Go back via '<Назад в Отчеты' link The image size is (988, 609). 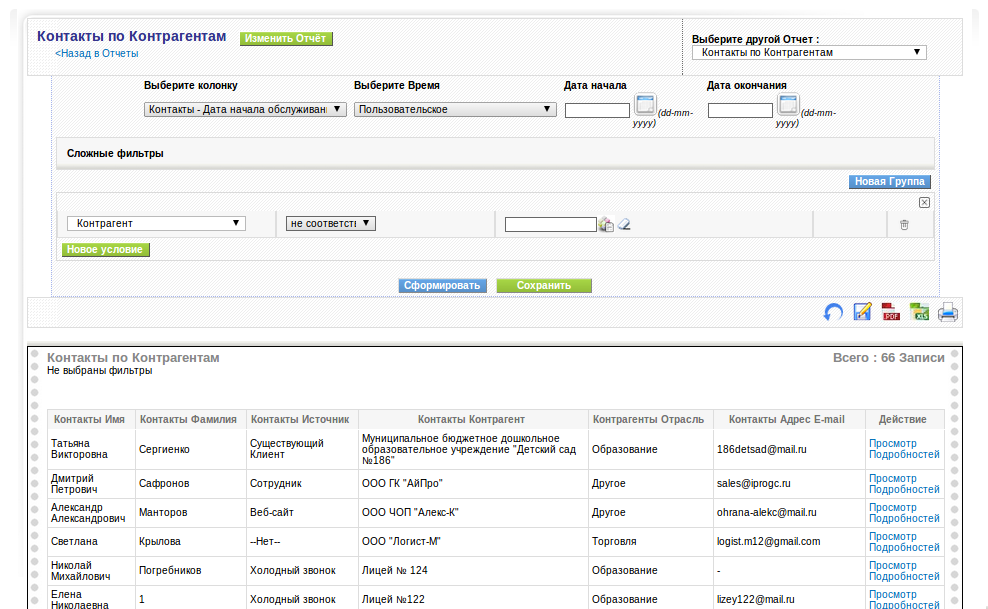(x=96, y=54)
